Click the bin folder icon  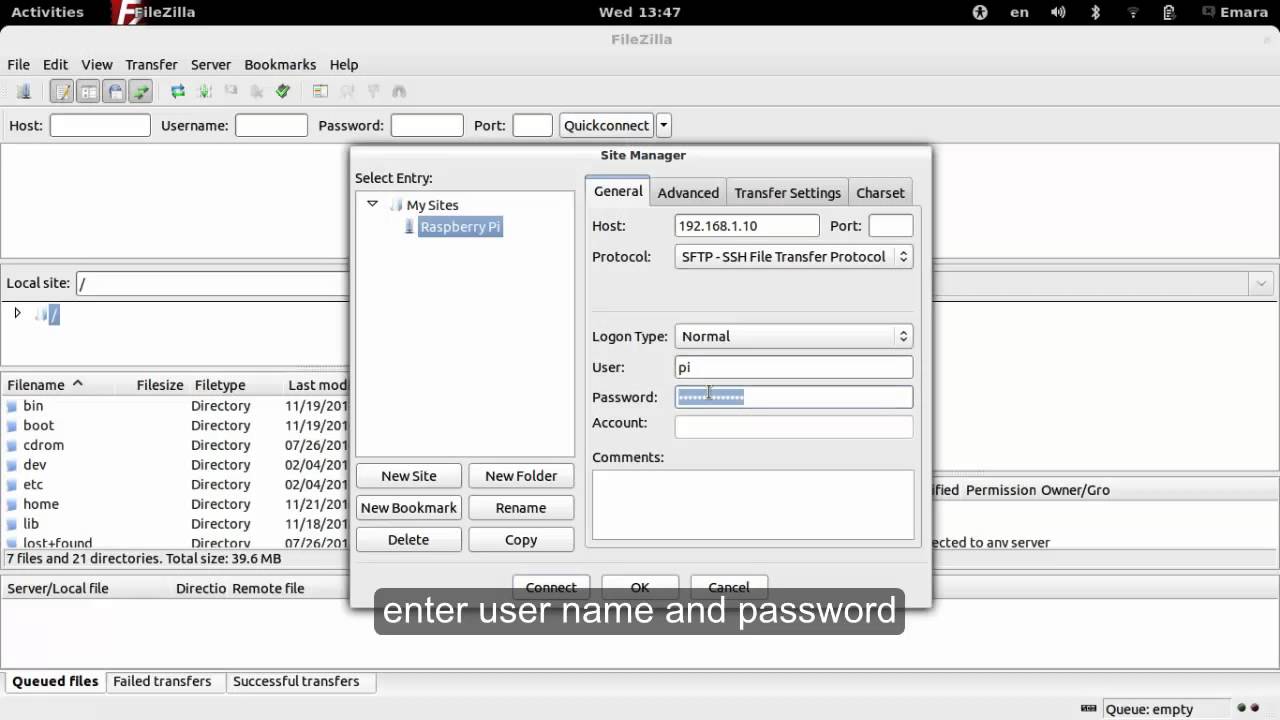tap(12, 406)
